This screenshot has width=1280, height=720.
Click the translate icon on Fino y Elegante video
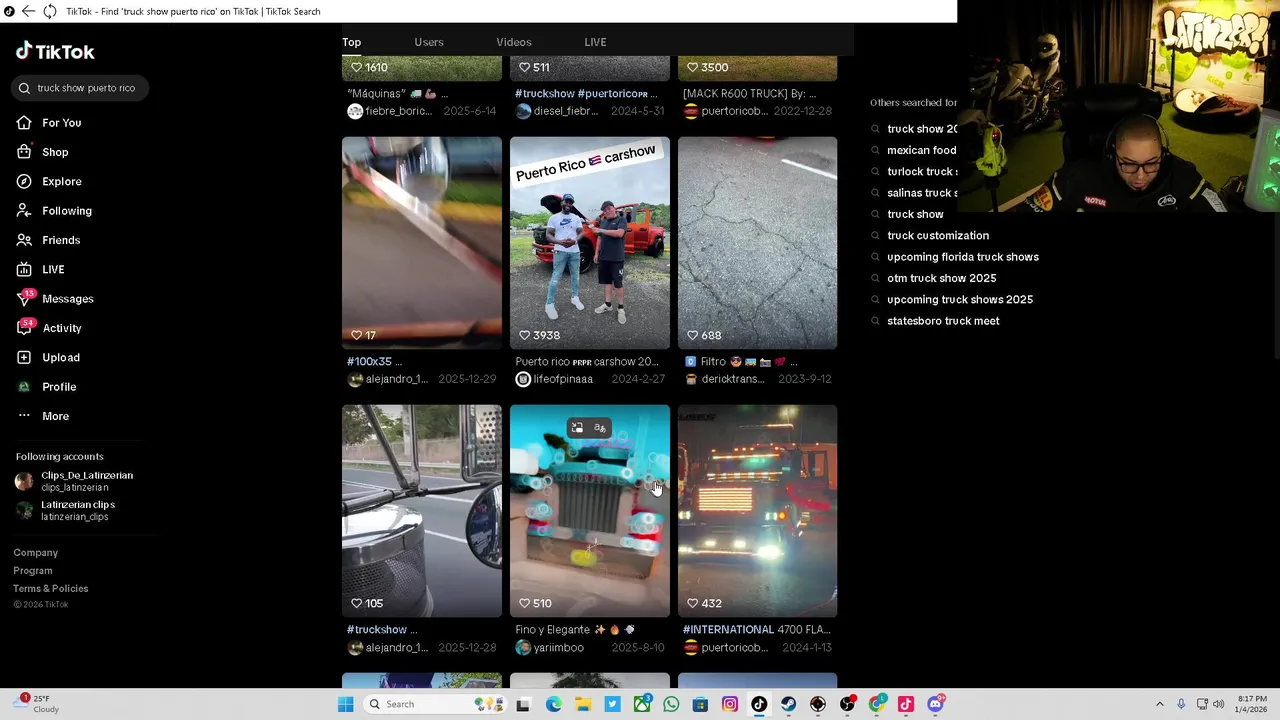click(x=600, y=428)
